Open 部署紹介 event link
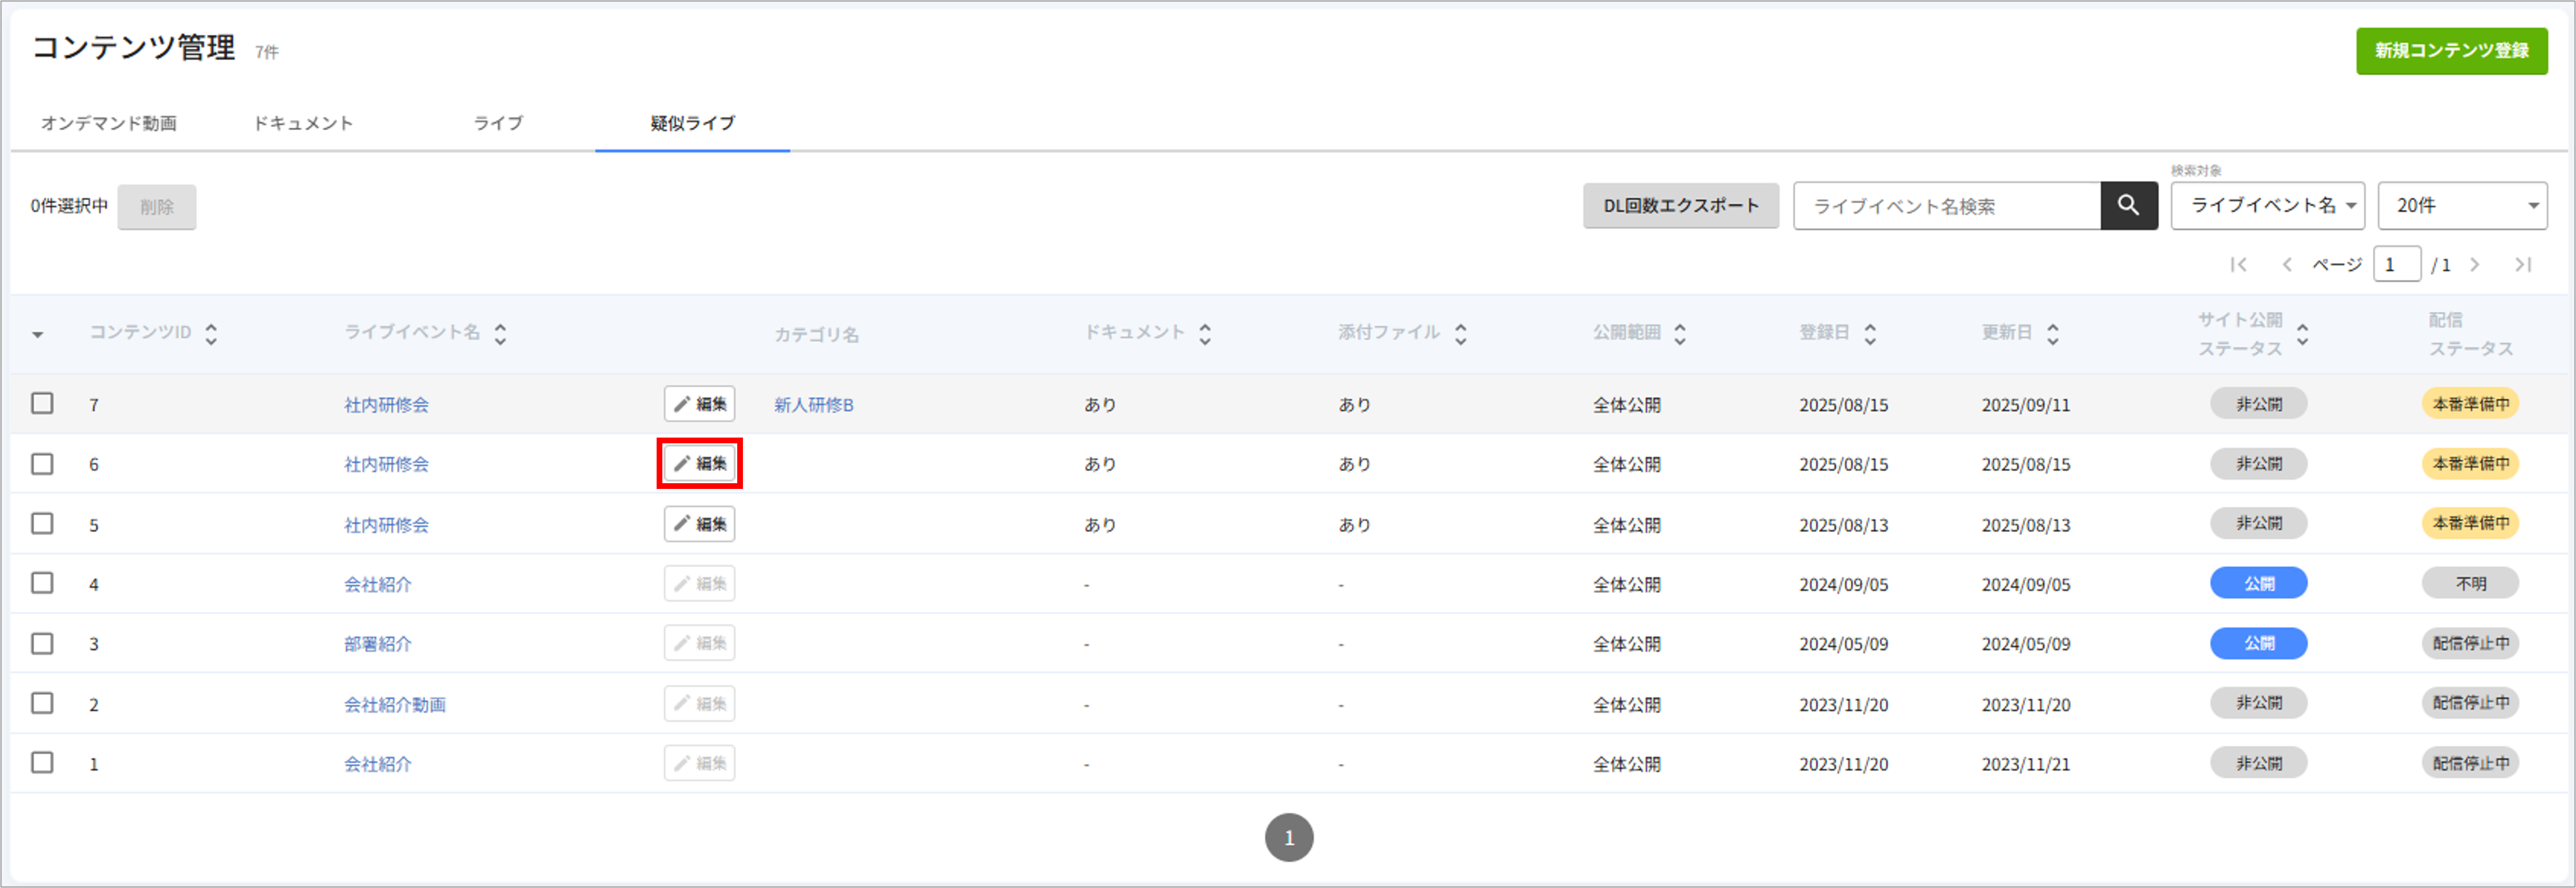Image resolution: width=2576 pixels, height=888 pixels. pos(378,644)
